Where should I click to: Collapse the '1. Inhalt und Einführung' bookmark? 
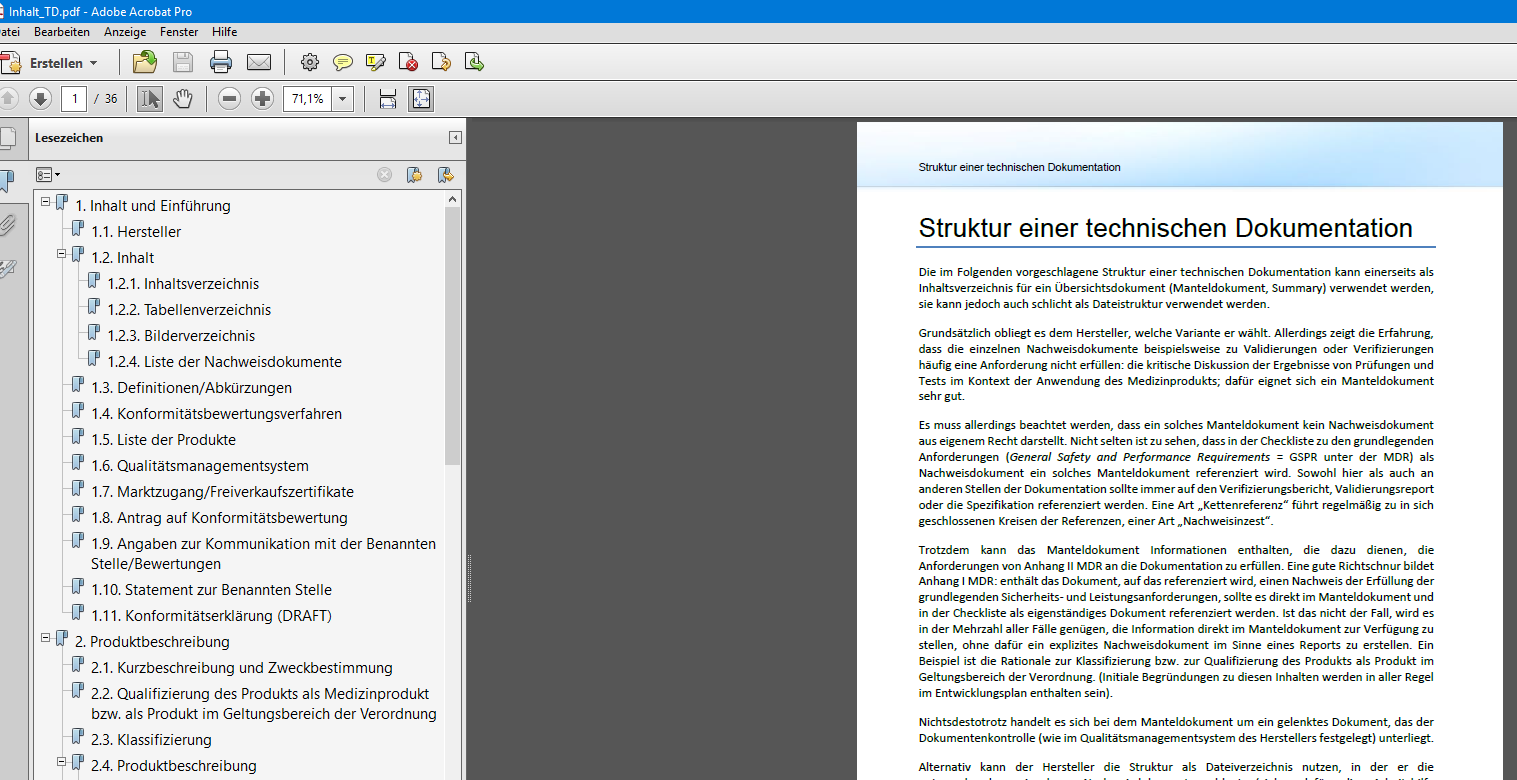point(45,202)
